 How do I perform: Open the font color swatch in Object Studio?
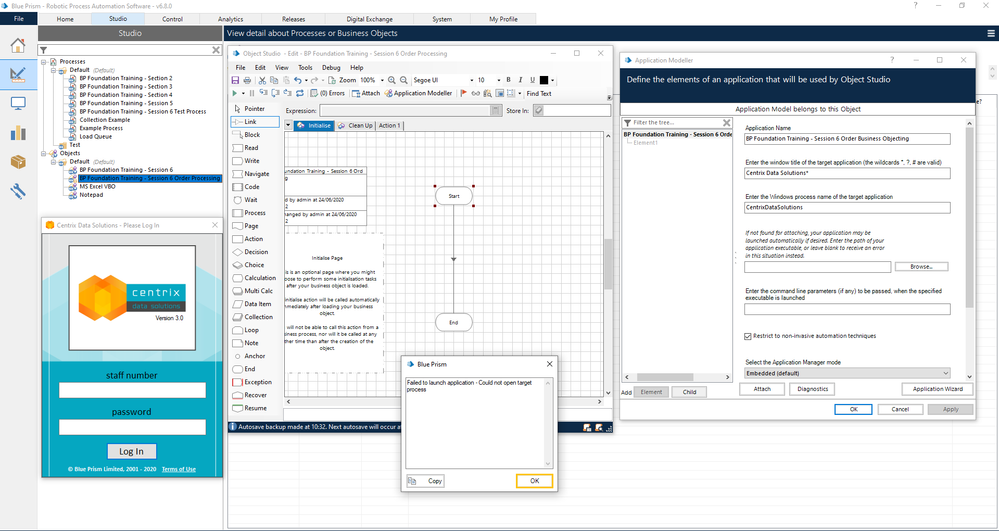tap(543, 80)
